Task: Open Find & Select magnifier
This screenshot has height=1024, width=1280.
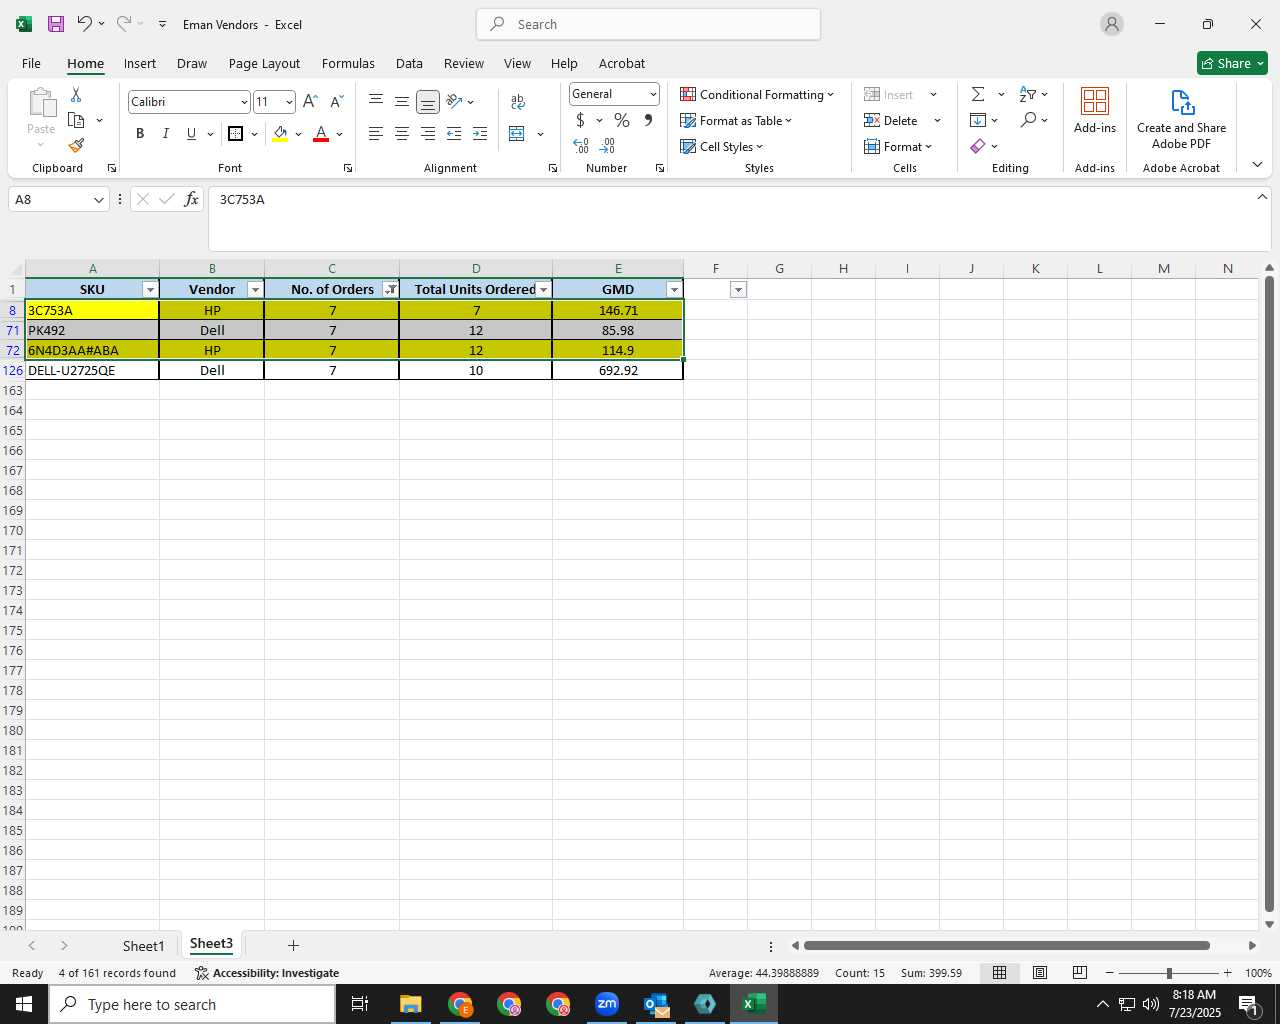Action: [1028, 120]
